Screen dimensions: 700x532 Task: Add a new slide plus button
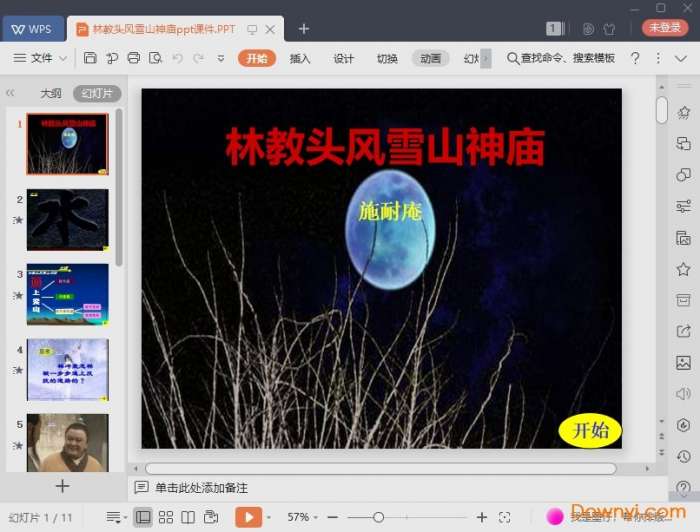62,486
